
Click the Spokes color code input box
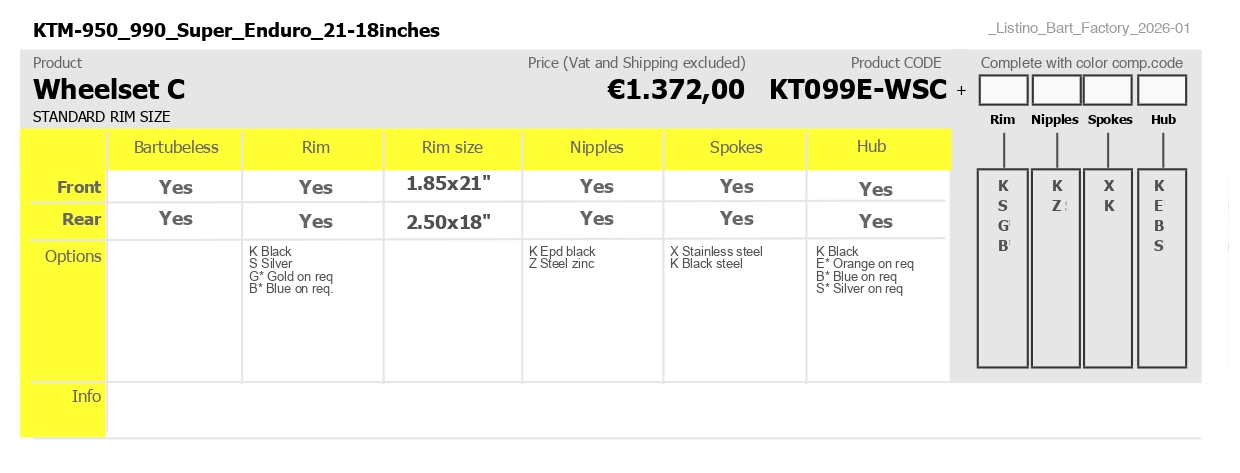point(1108,90)
